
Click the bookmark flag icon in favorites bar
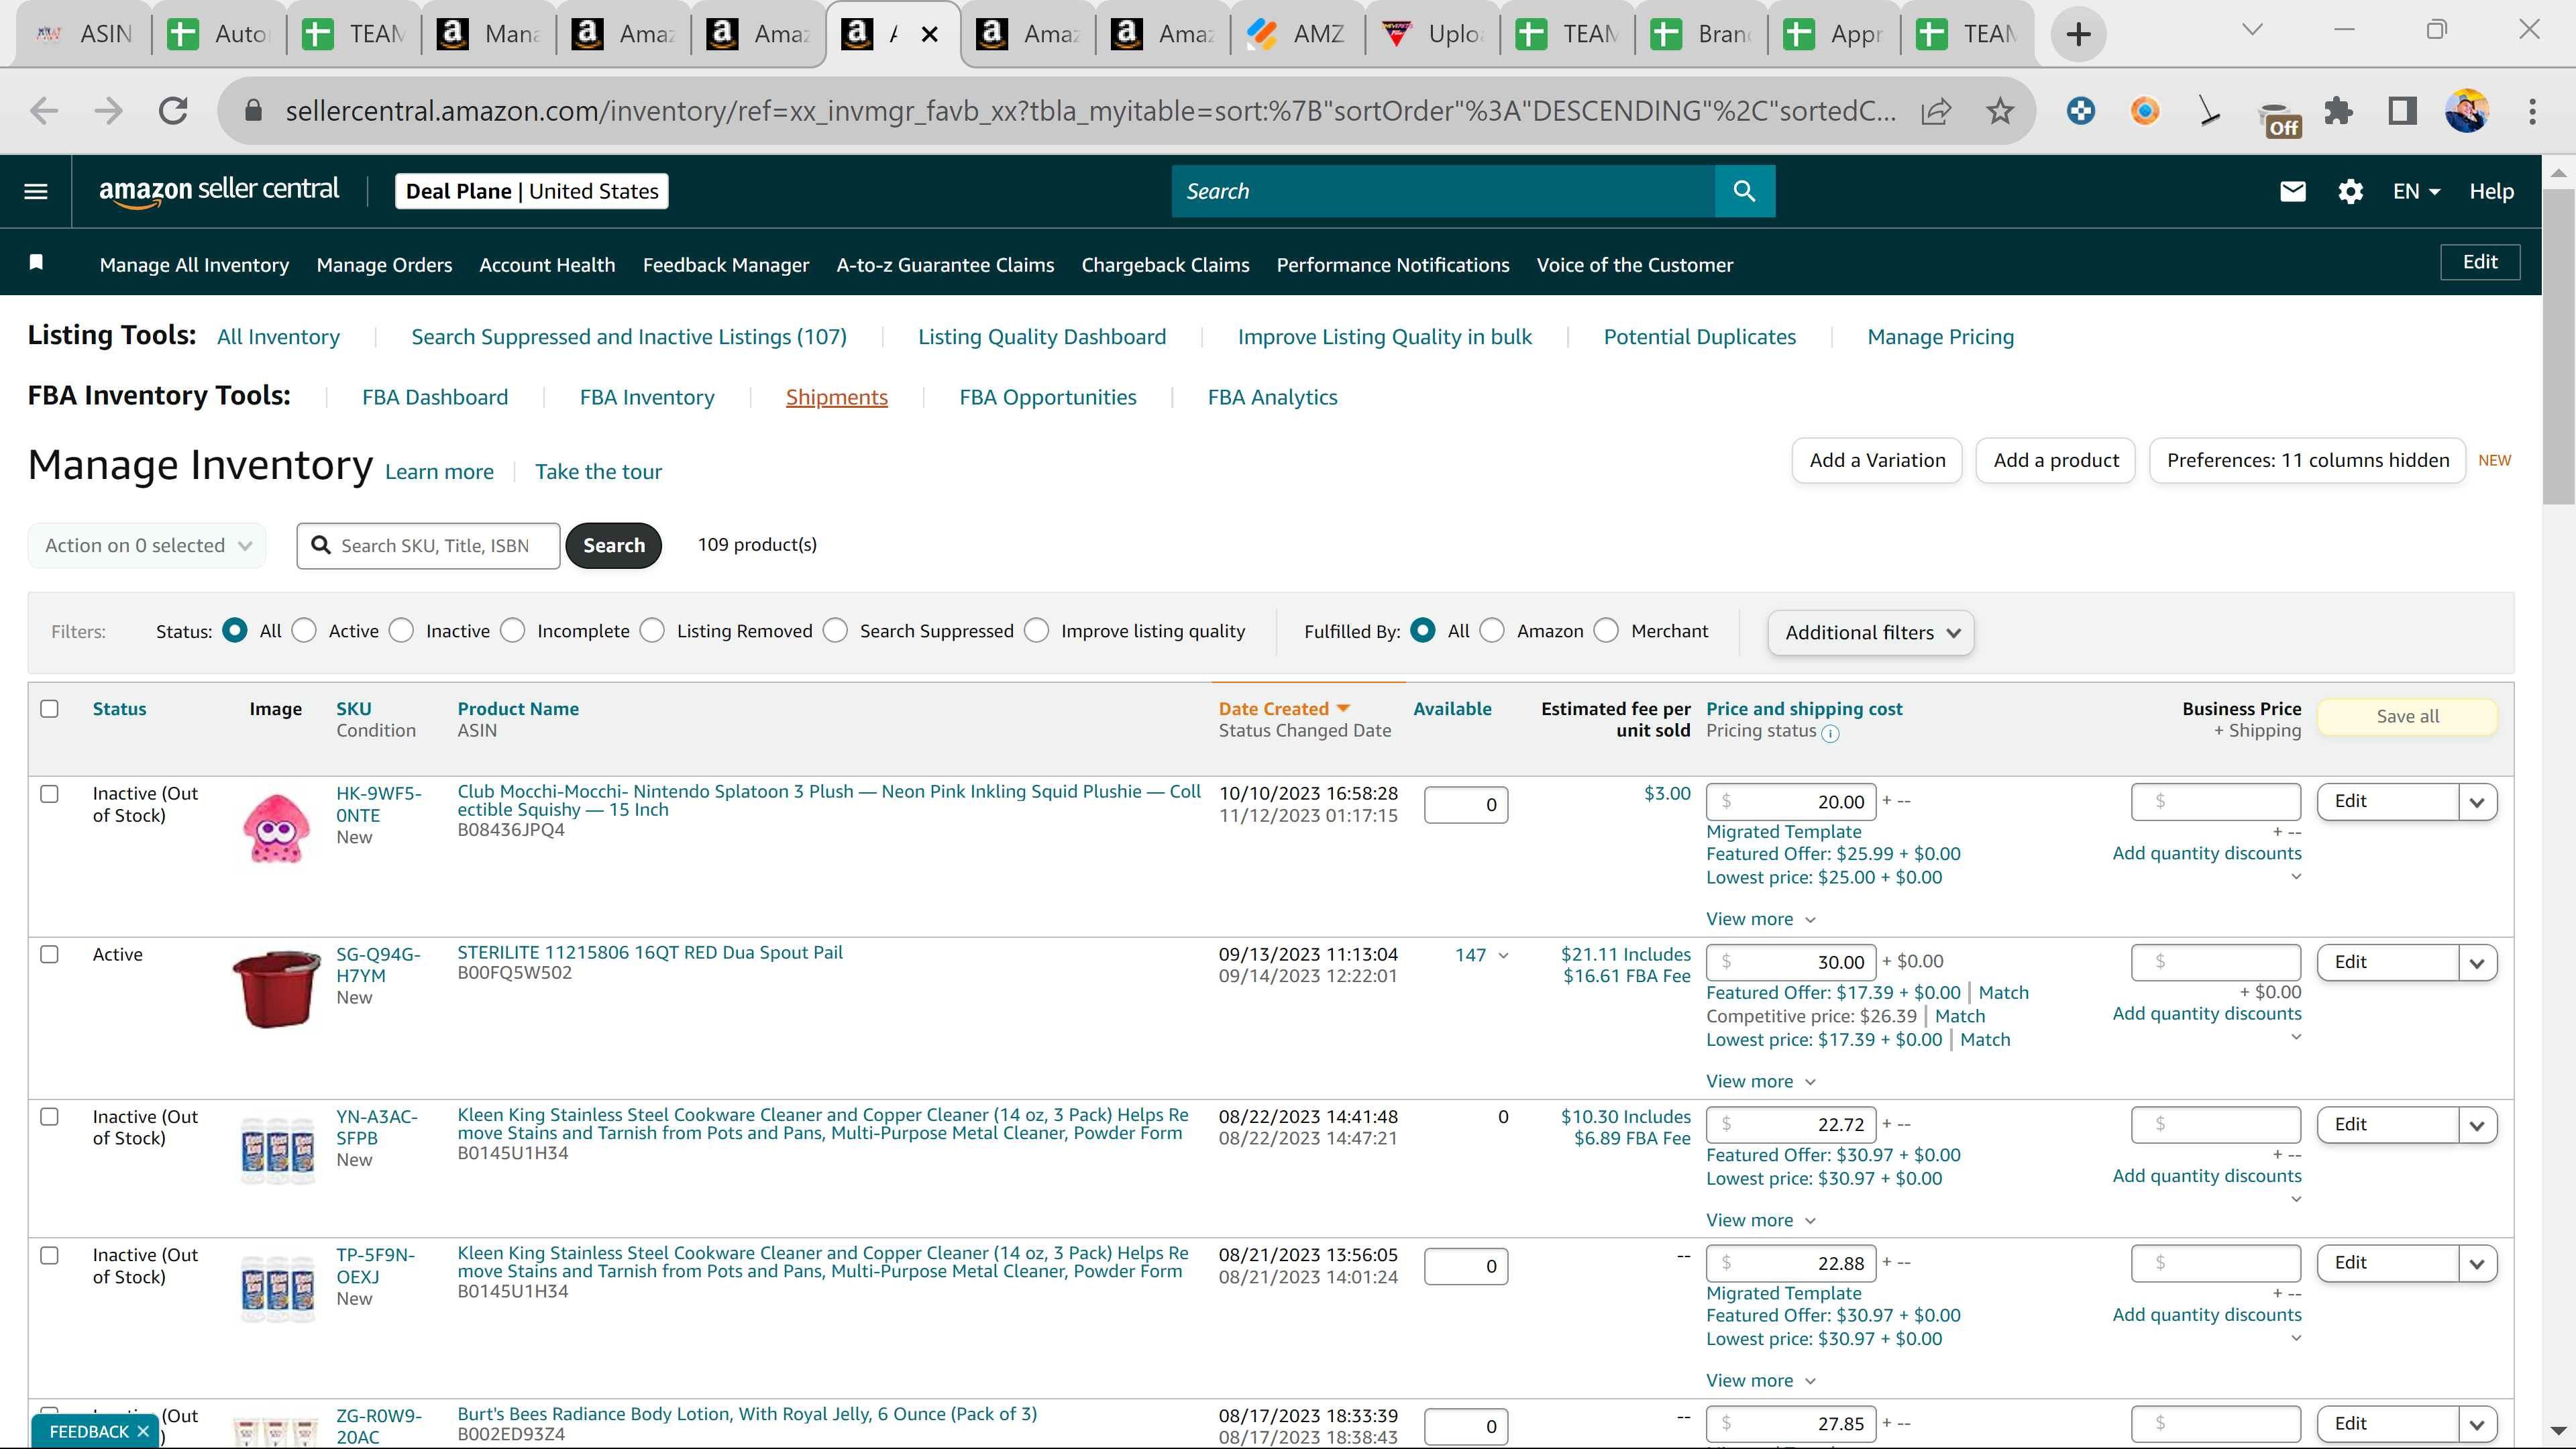(x=36, y=262)
